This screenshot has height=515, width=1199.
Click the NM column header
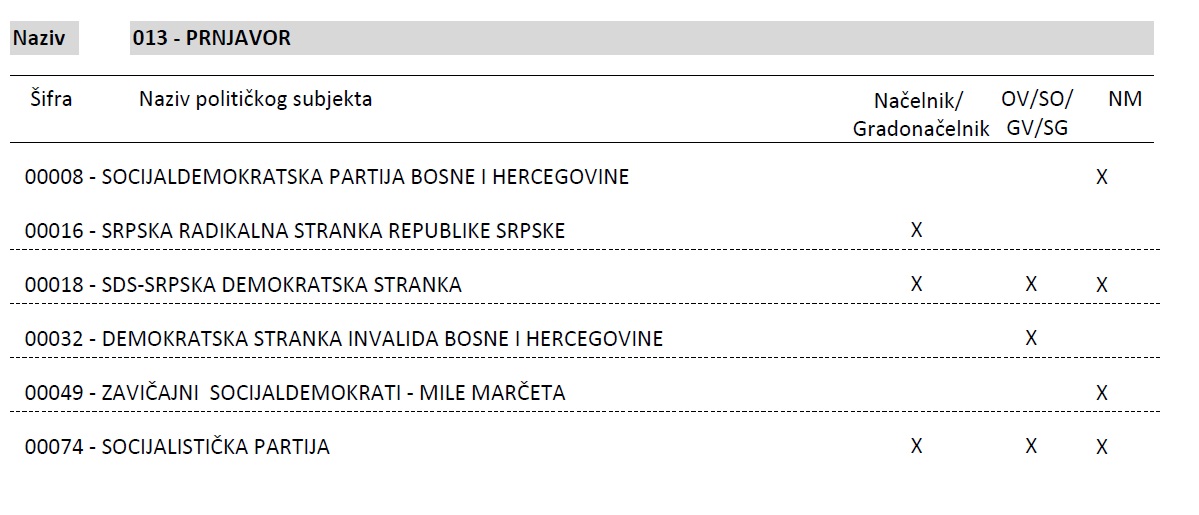tap(1125, 99)
